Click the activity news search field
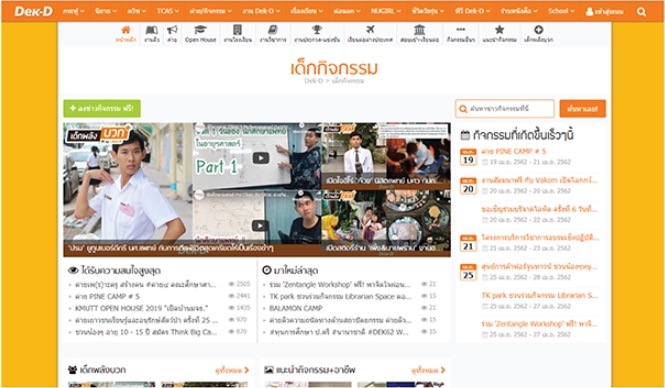Viewport: 665px width, 388px height. [x=505, y=109]
